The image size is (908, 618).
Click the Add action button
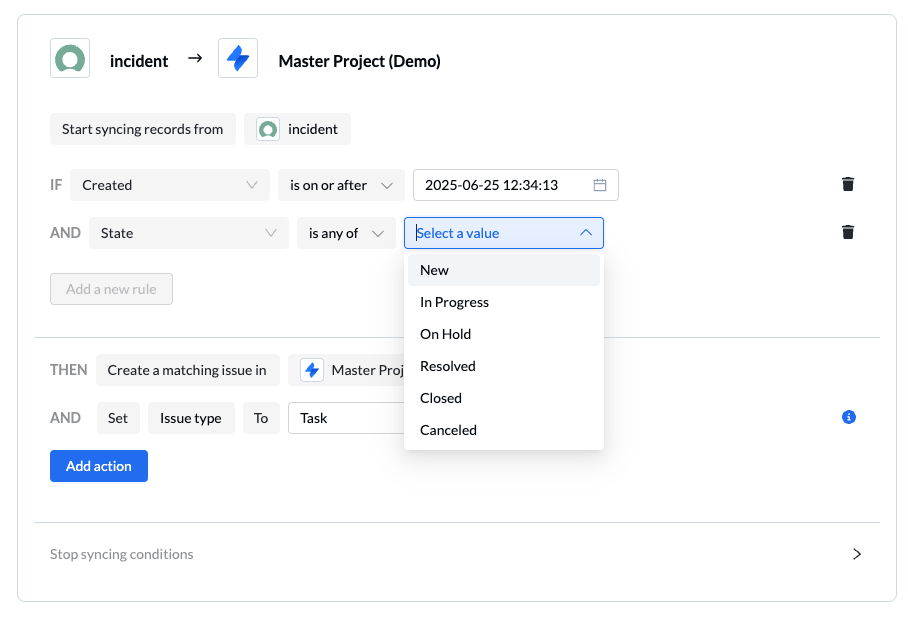coord(98,465)
